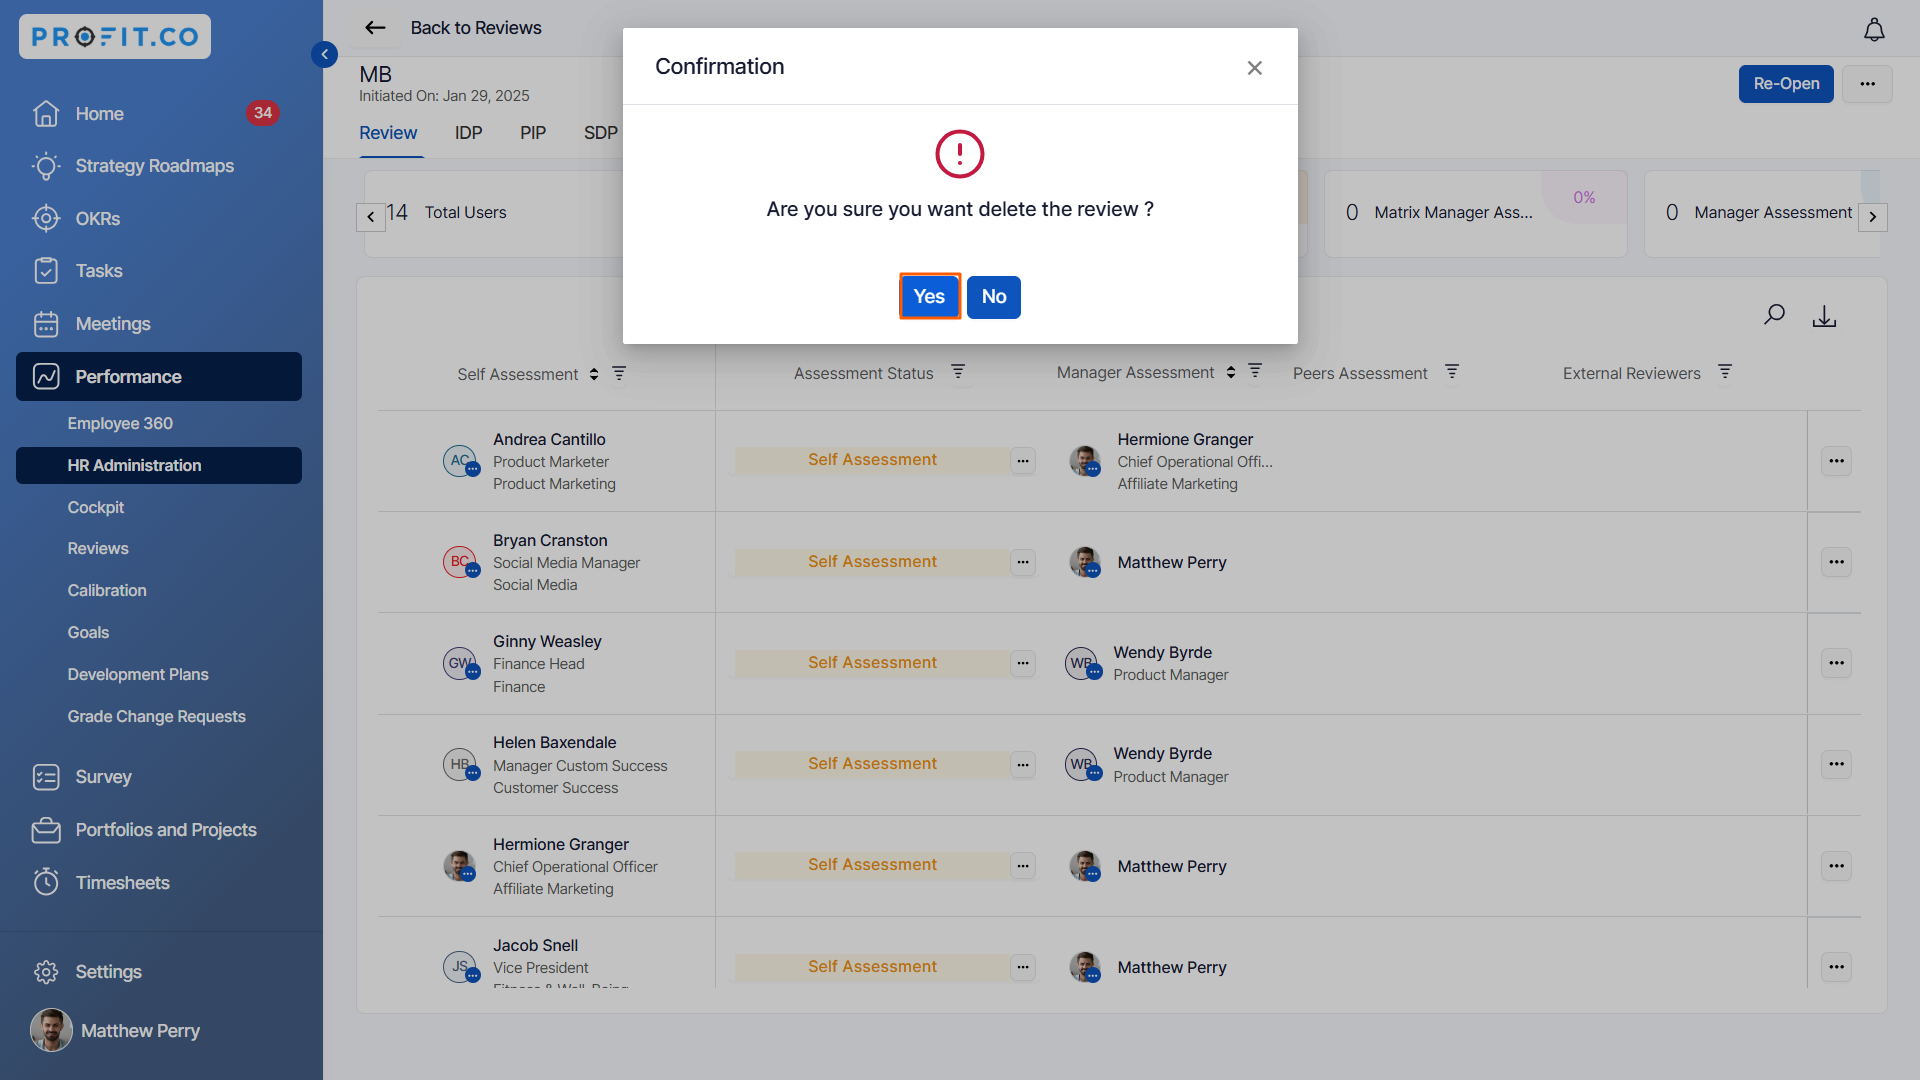Filter the External Reviewers column
This screenshot has width=1920, height=1080.
[x=1725, y=372]
